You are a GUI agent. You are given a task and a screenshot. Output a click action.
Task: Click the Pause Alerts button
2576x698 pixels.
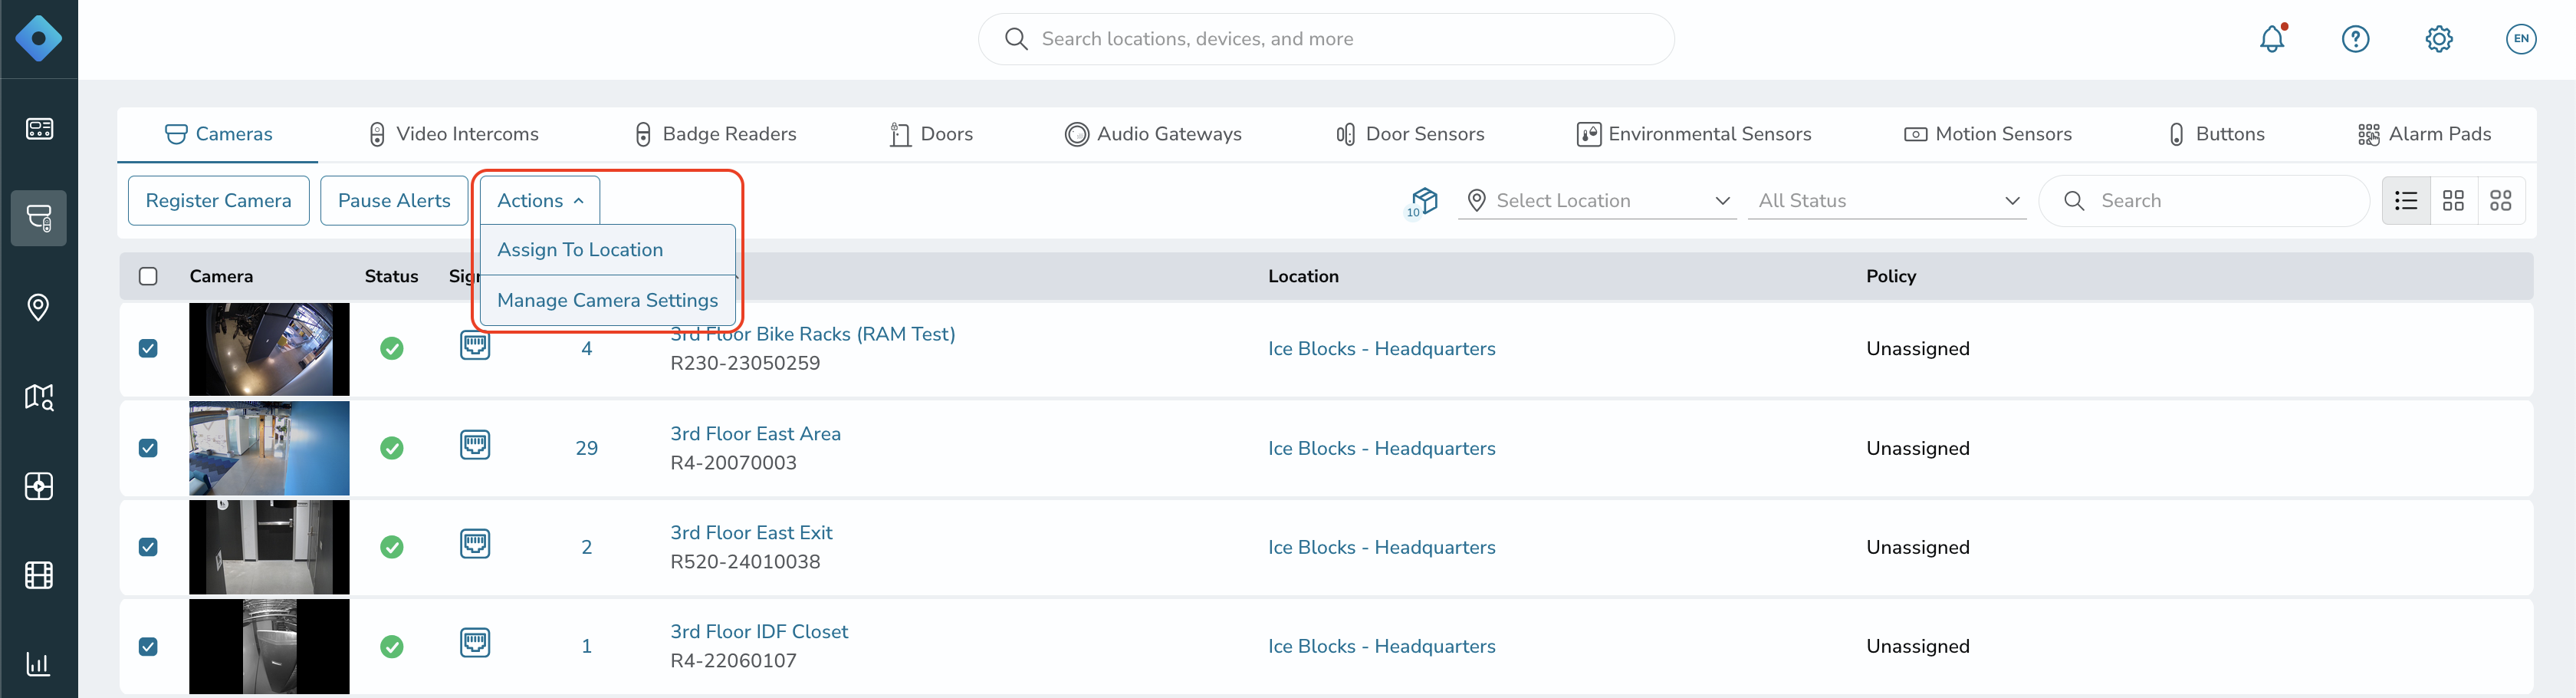coord(394,201)
